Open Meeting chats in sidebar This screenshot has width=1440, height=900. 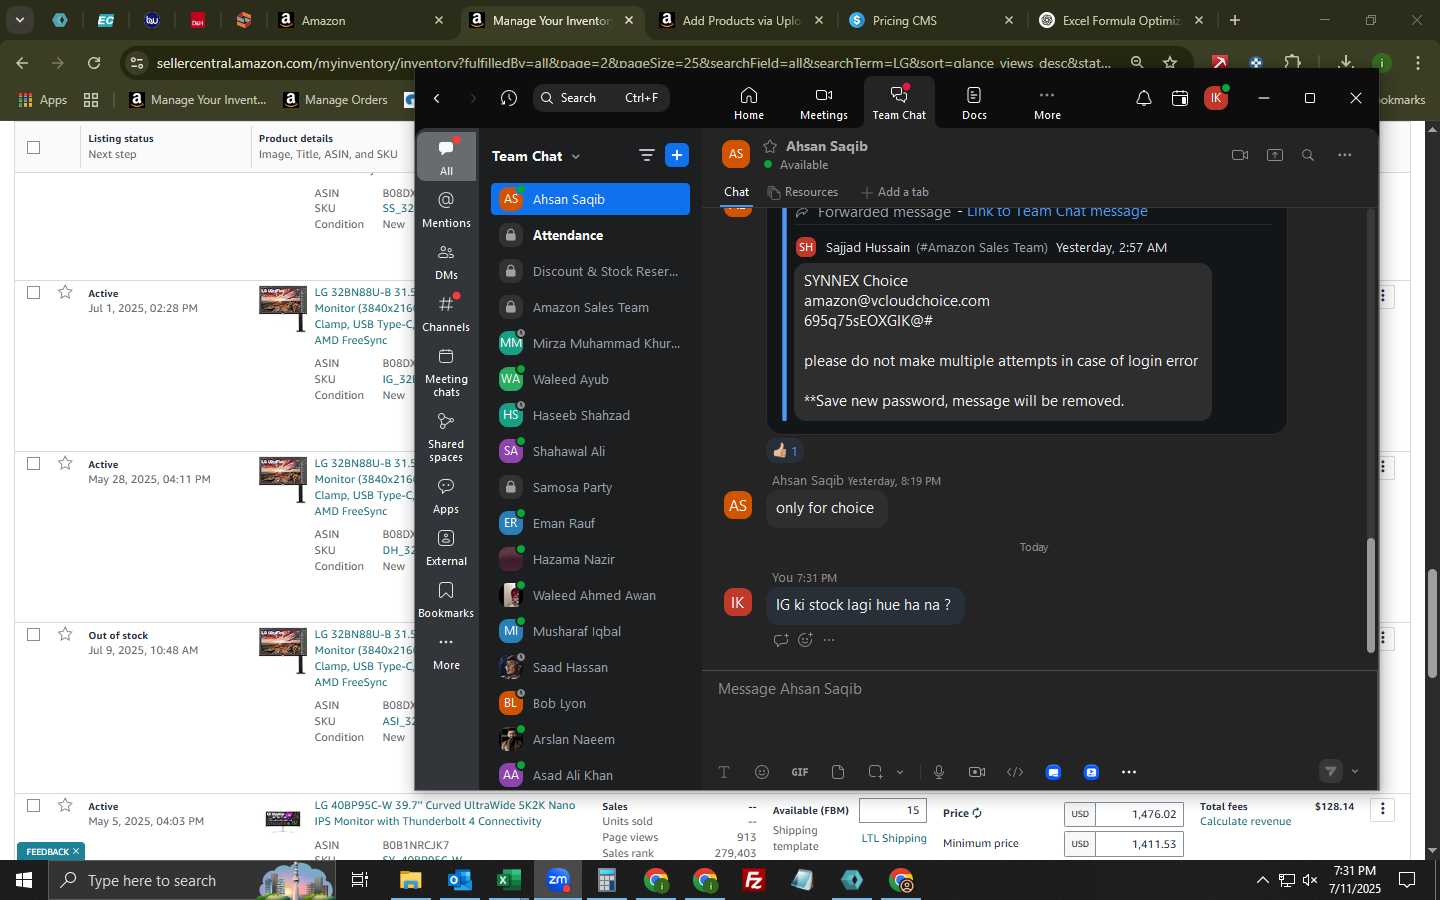coord(446,372)
